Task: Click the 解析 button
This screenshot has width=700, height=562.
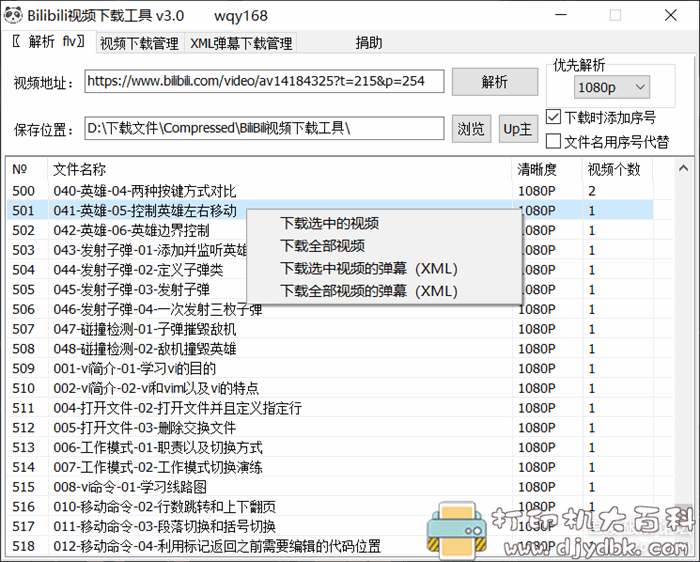Action: click(x=495, y=82)
